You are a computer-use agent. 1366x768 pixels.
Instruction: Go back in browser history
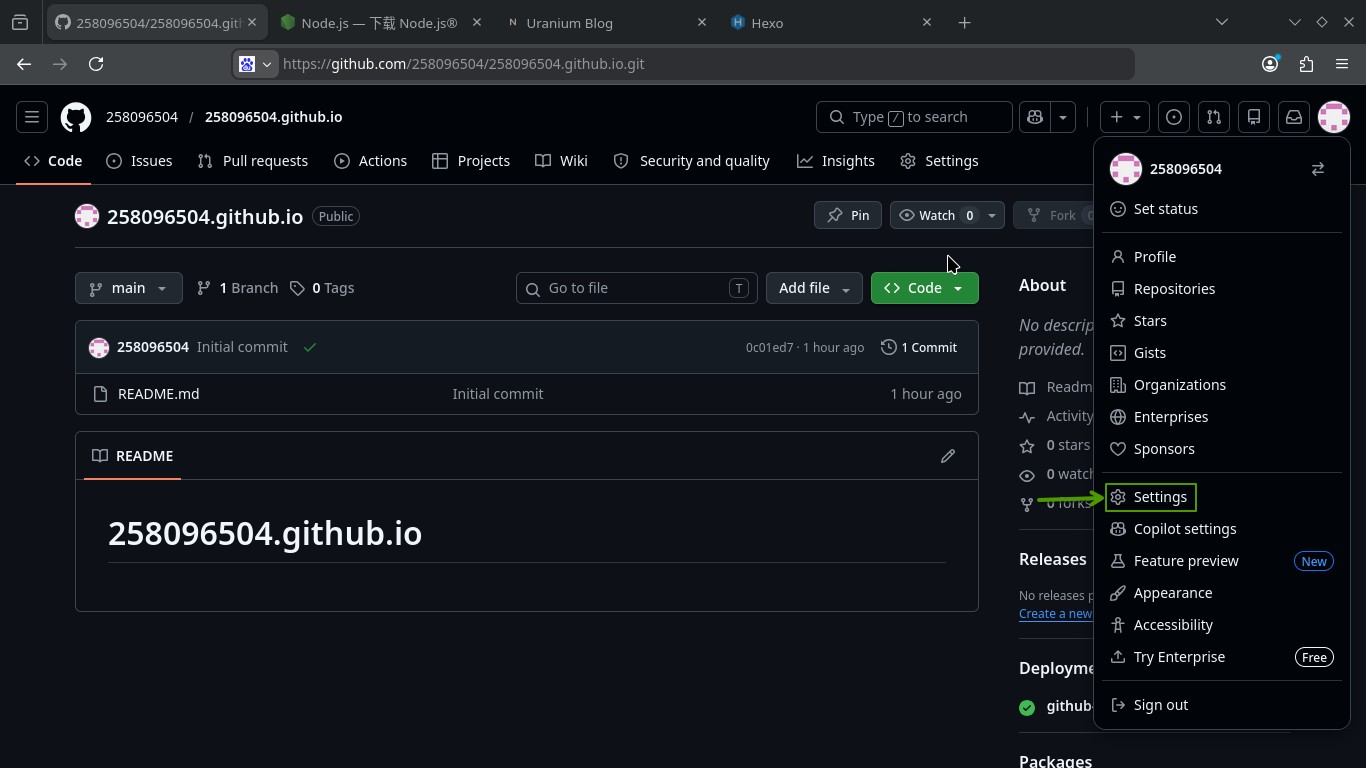tap(24, 64)
